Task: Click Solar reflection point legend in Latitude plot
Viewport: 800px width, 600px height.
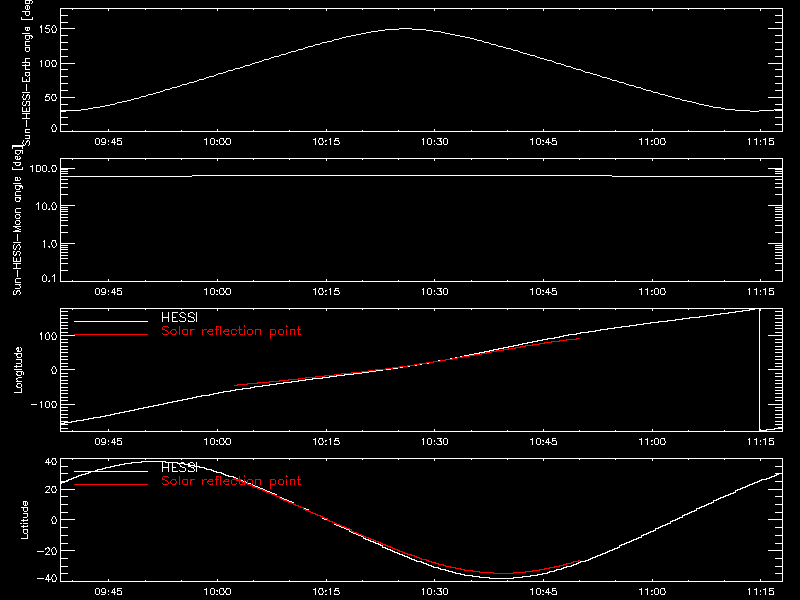Action: 231,481
